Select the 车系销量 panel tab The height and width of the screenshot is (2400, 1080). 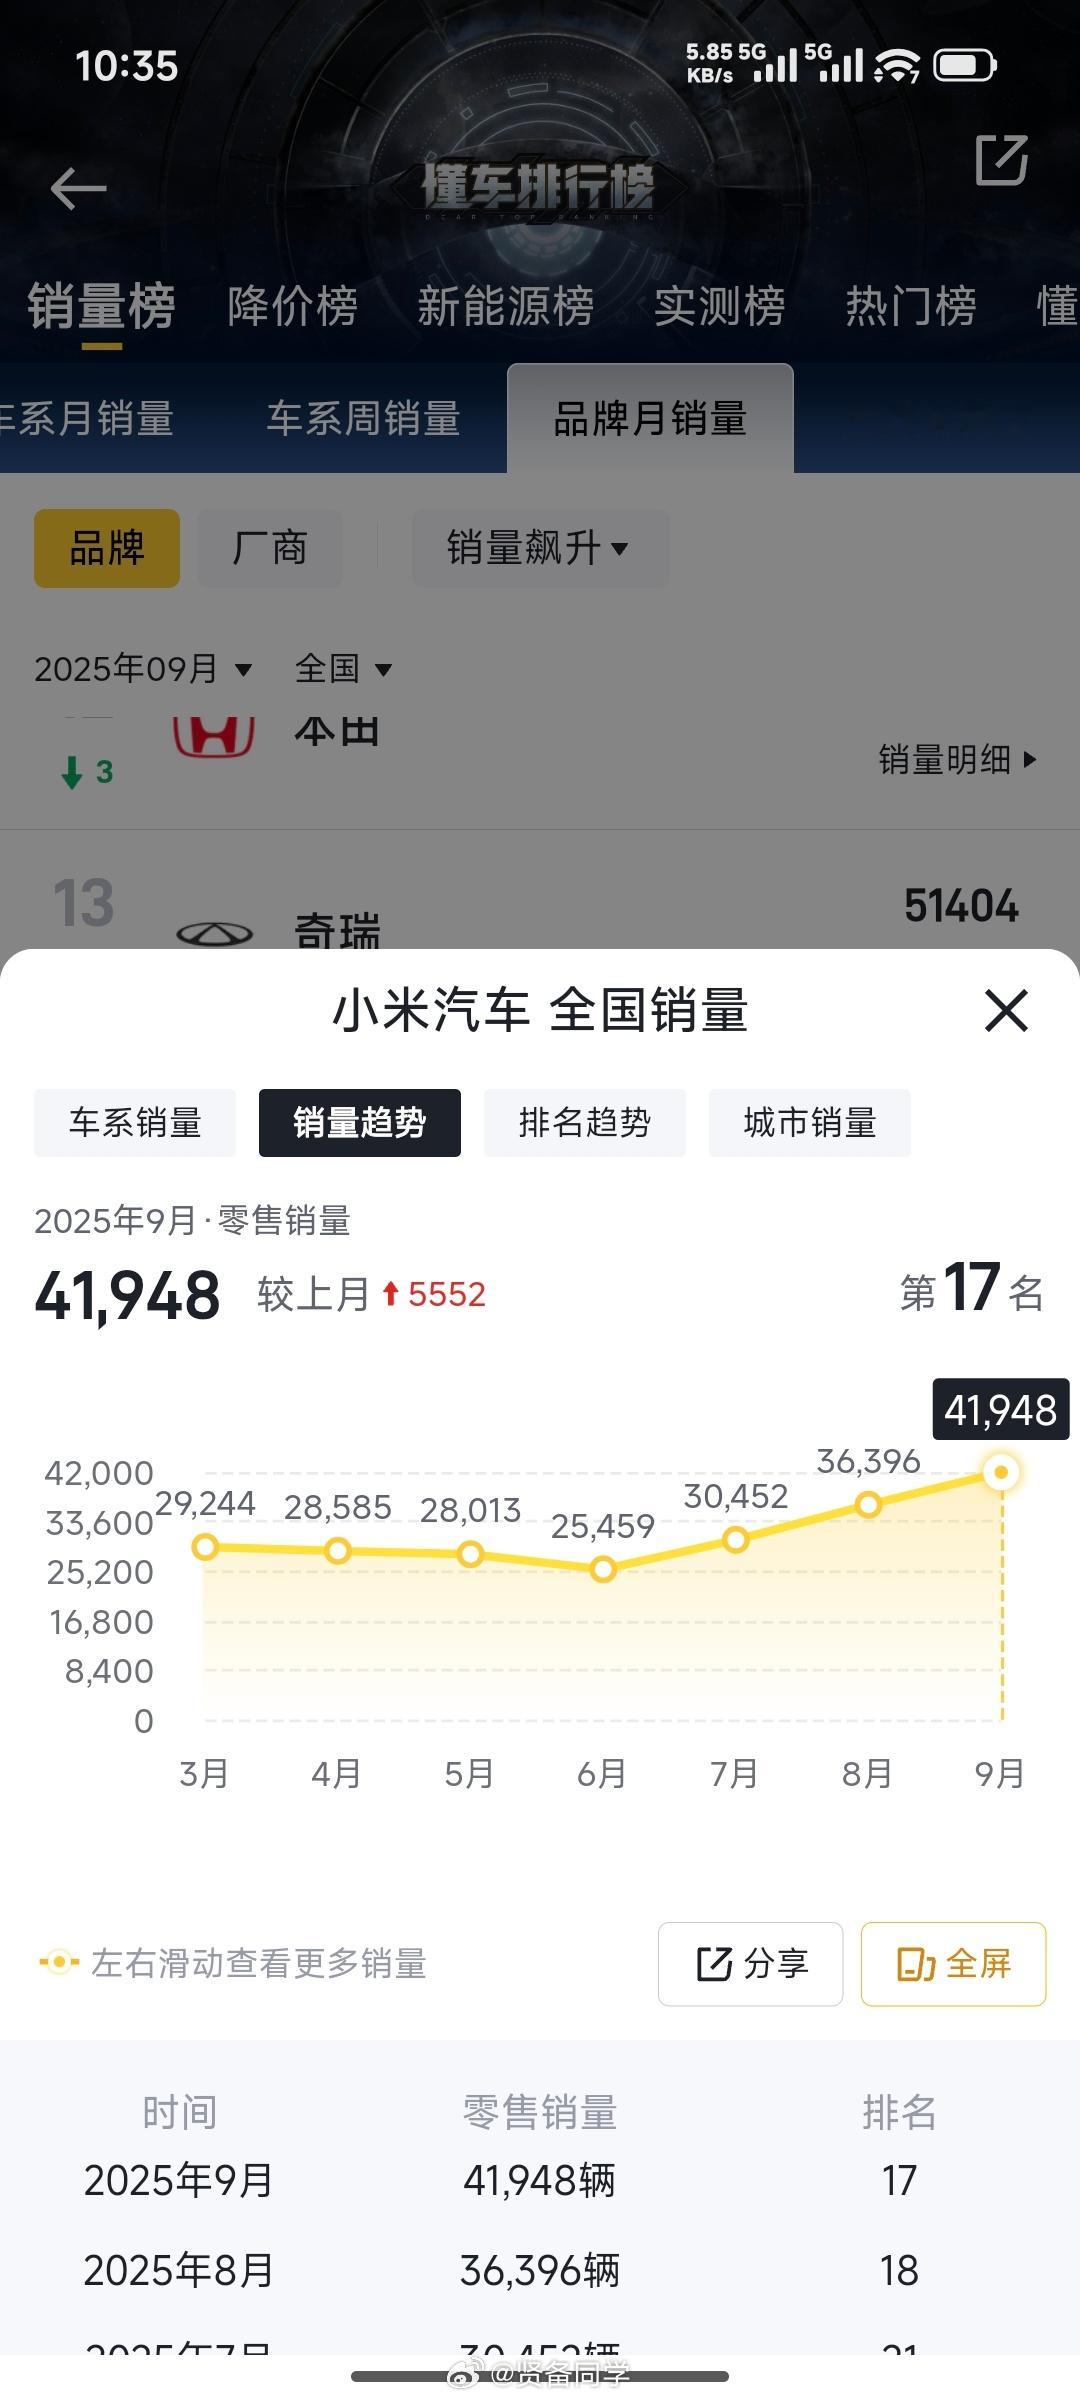point(135,1123)
